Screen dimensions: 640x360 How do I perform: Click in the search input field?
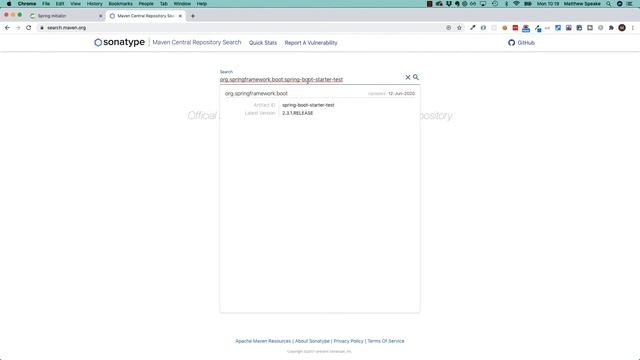[x=311, y=79]
